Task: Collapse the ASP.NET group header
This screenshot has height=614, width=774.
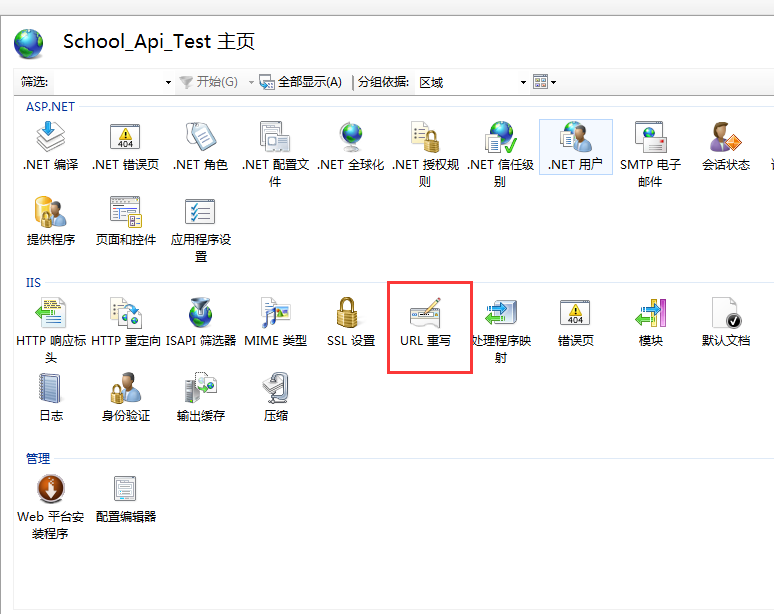Action: point(50,106)
